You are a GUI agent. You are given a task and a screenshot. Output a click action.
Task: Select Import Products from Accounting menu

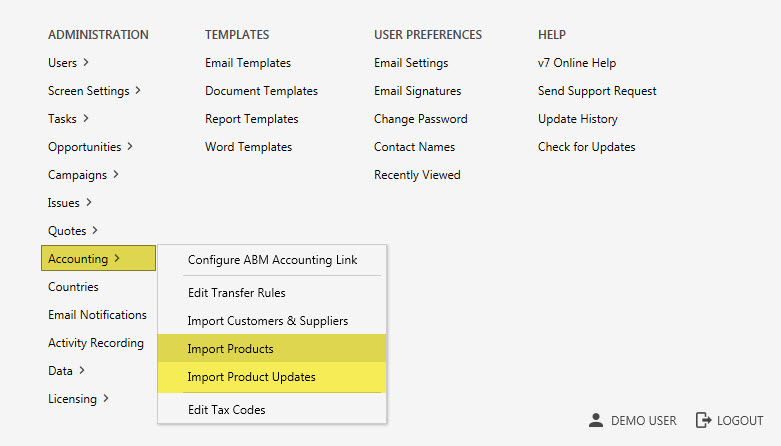coord(230,349)
